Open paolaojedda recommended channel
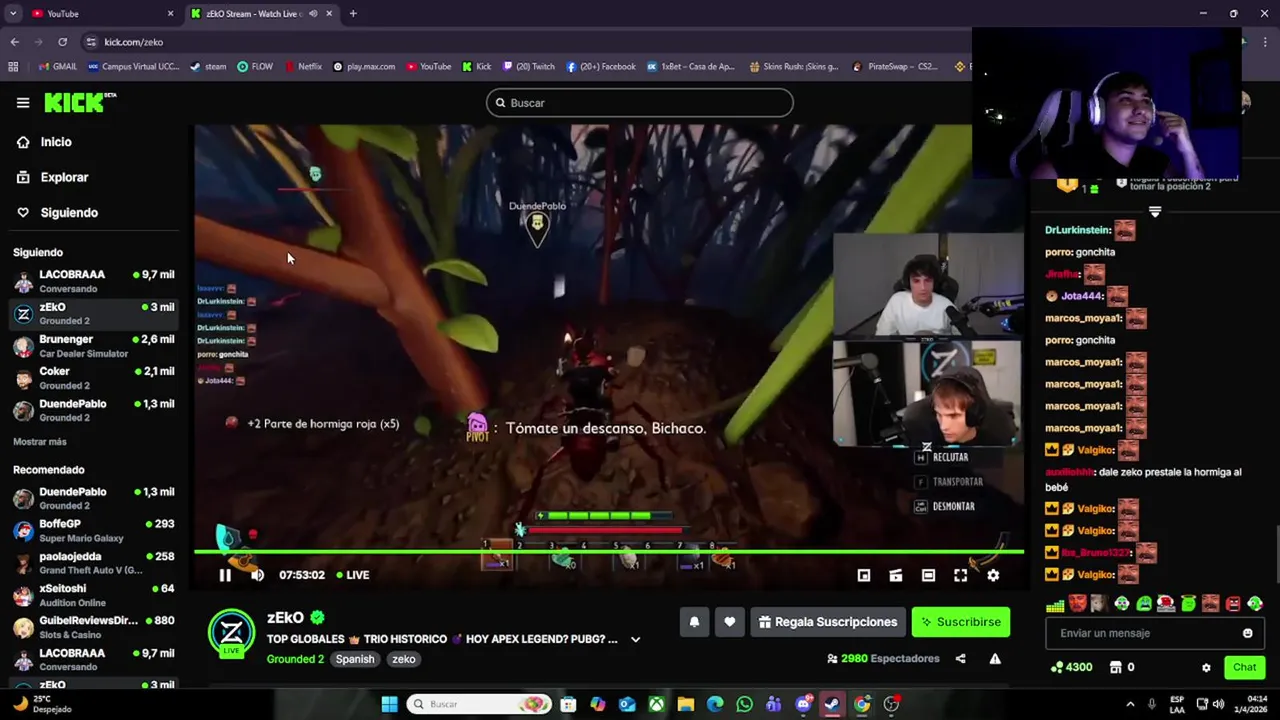The height and width of the screenshot is (720, 1280). (93, 563)
